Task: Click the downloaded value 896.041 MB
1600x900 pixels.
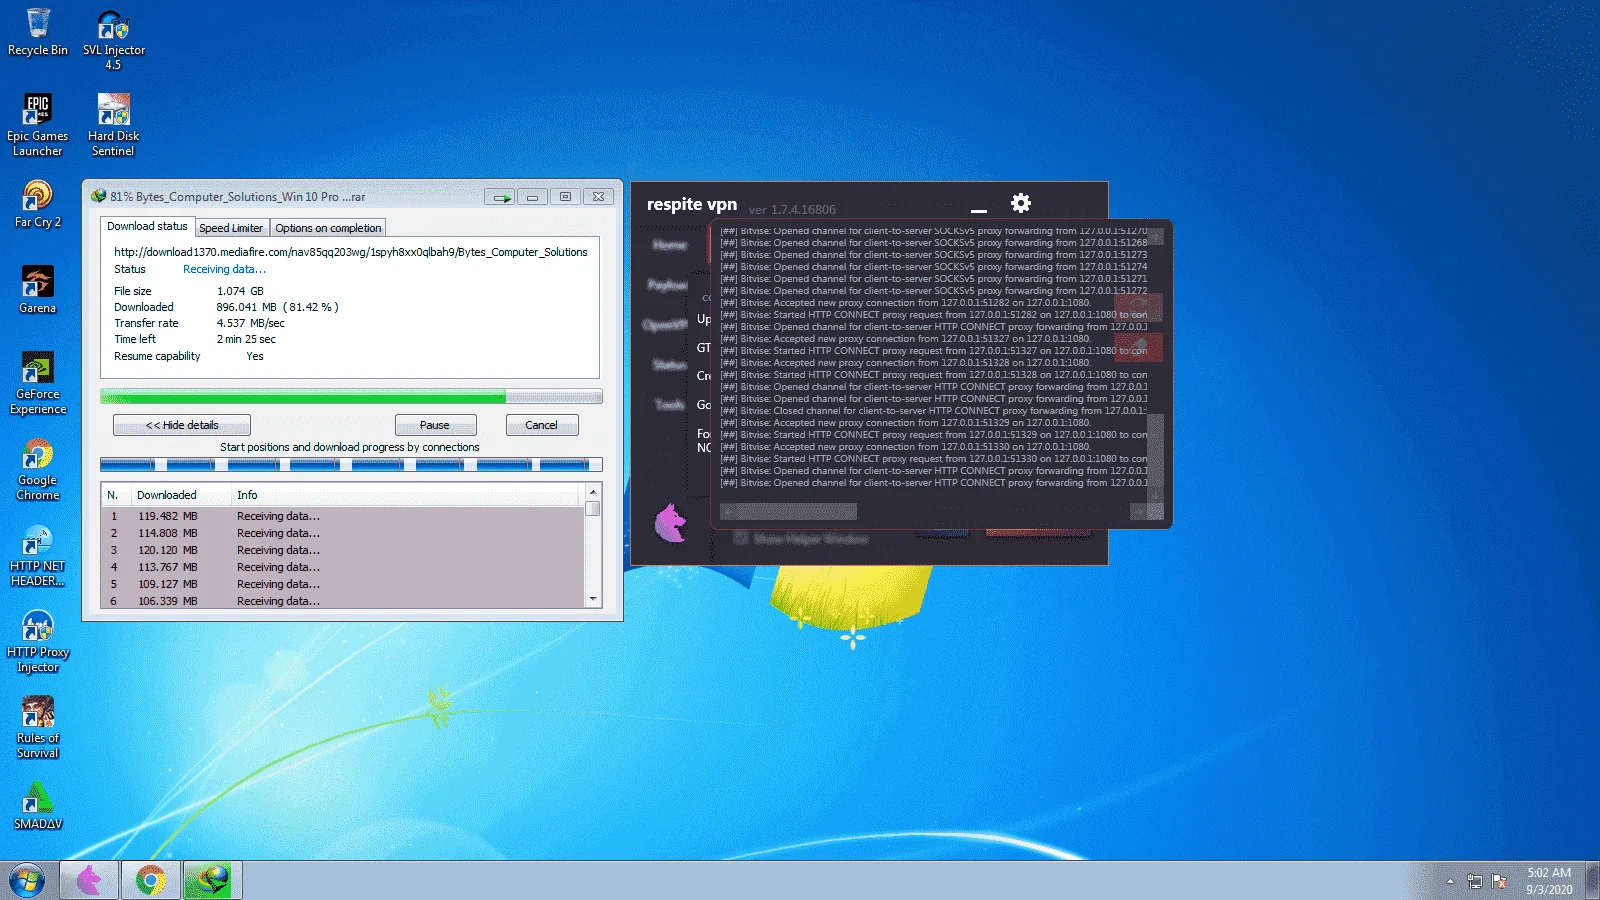Action: tap(278, 307)
